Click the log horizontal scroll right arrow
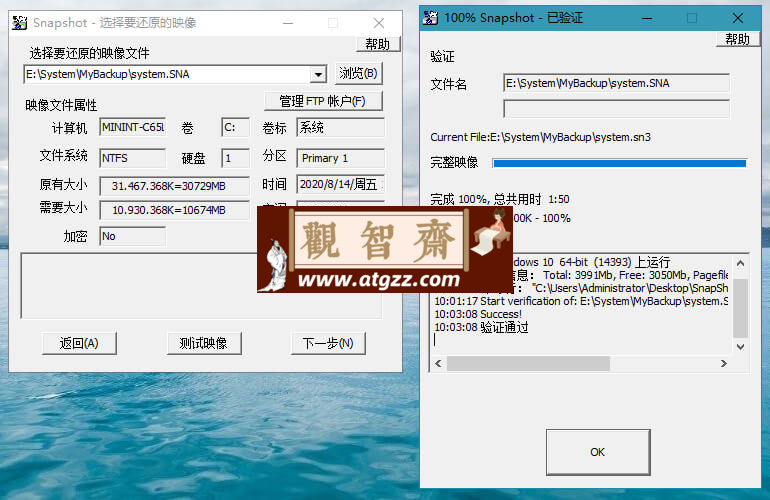770x500 pixels. [723, 363]
